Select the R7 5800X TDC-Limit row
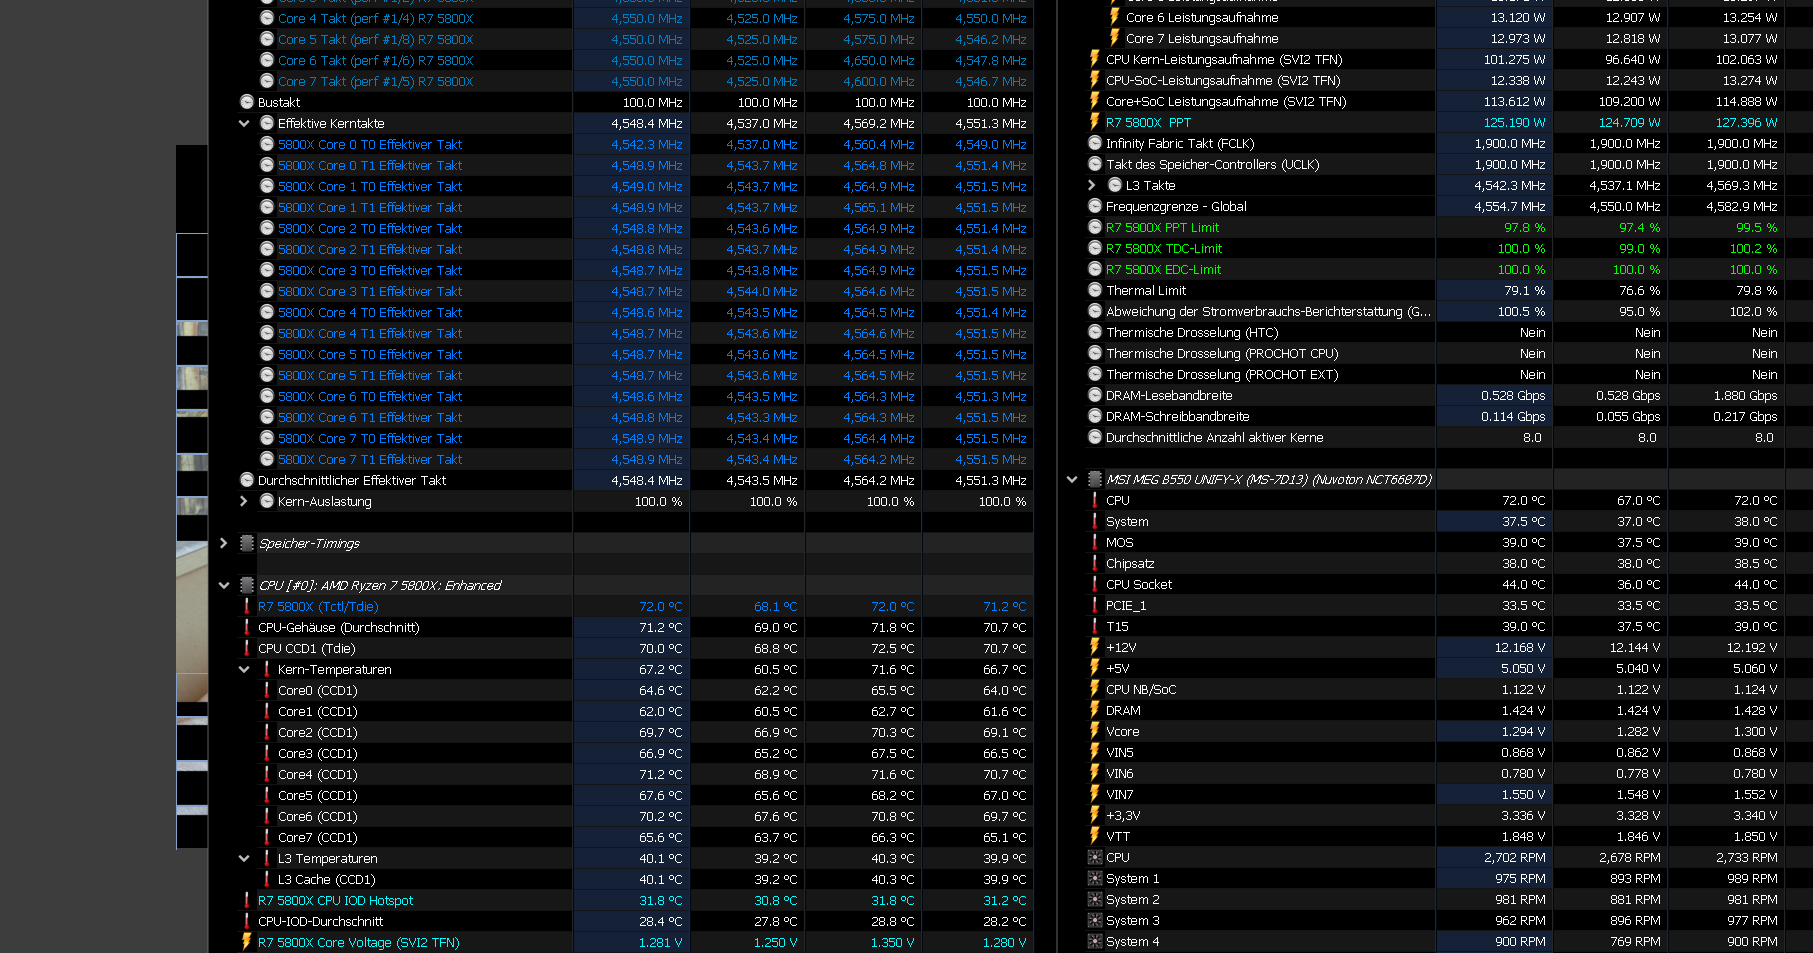 (1435, 248)
